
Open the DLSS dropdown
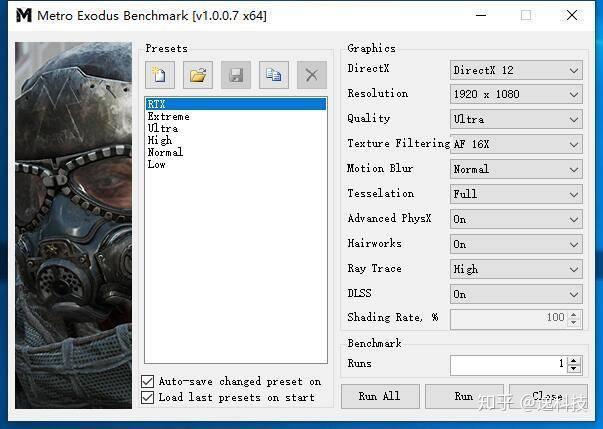point(516,294)
